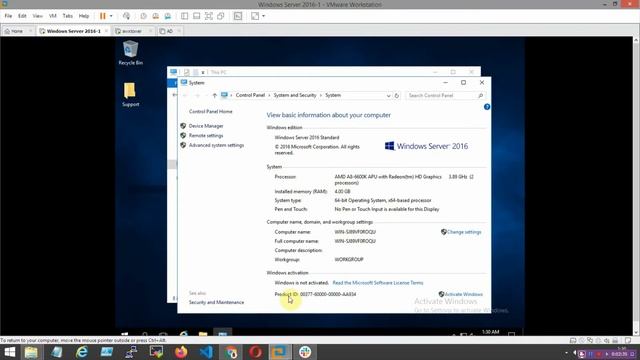Toggle the thumbnail bar view icon
The width and height of the screenshot is (640, 360).
[196, 16]
